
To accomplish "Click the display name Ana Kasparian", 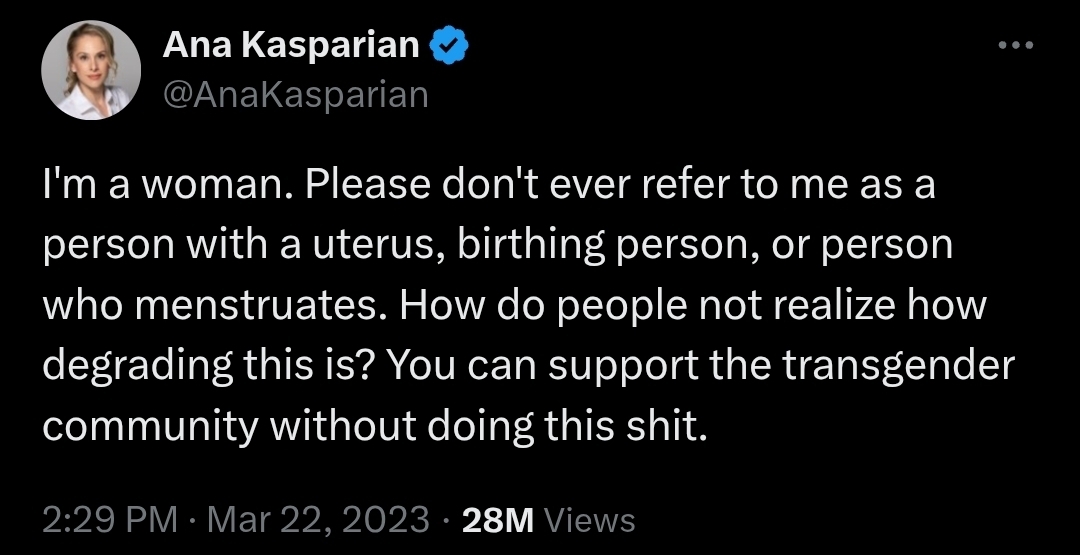I will [290, 45].
